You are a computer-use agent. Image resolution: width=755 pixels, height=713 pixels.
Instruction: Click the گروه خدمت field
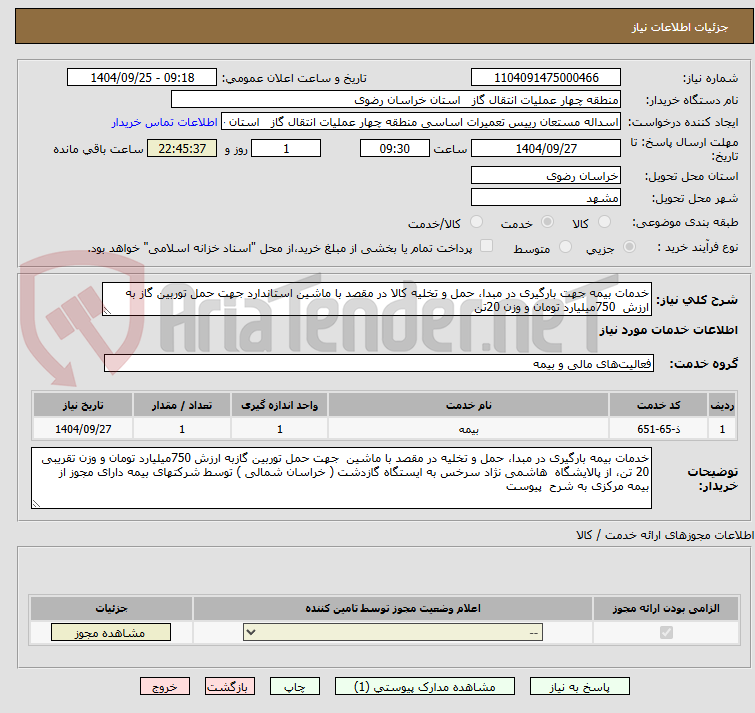tap(377, 365)
